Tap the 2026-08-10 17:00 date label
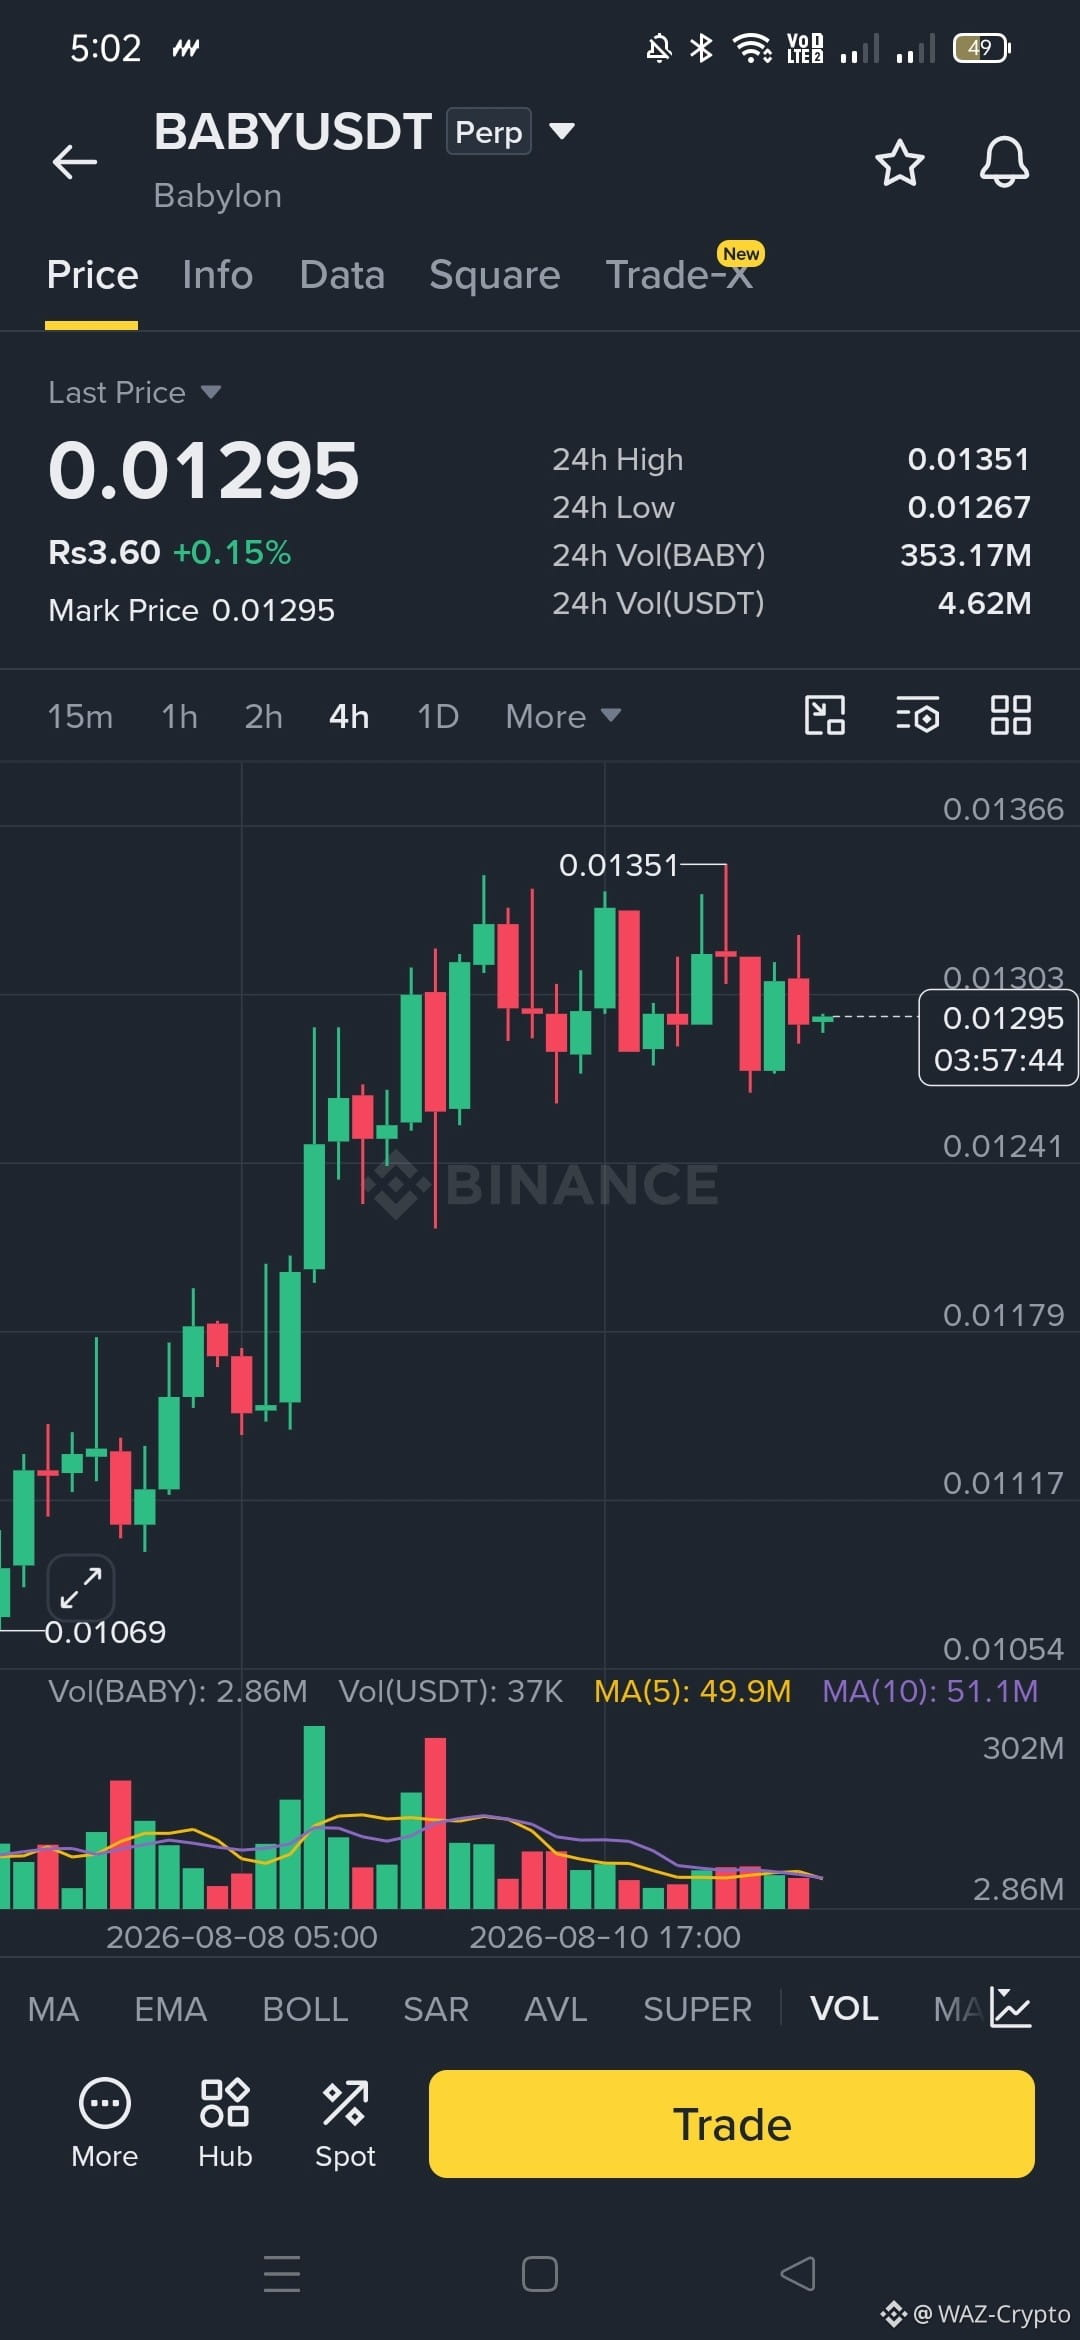1080x2340 pixels. click(x=605, y=1937)
